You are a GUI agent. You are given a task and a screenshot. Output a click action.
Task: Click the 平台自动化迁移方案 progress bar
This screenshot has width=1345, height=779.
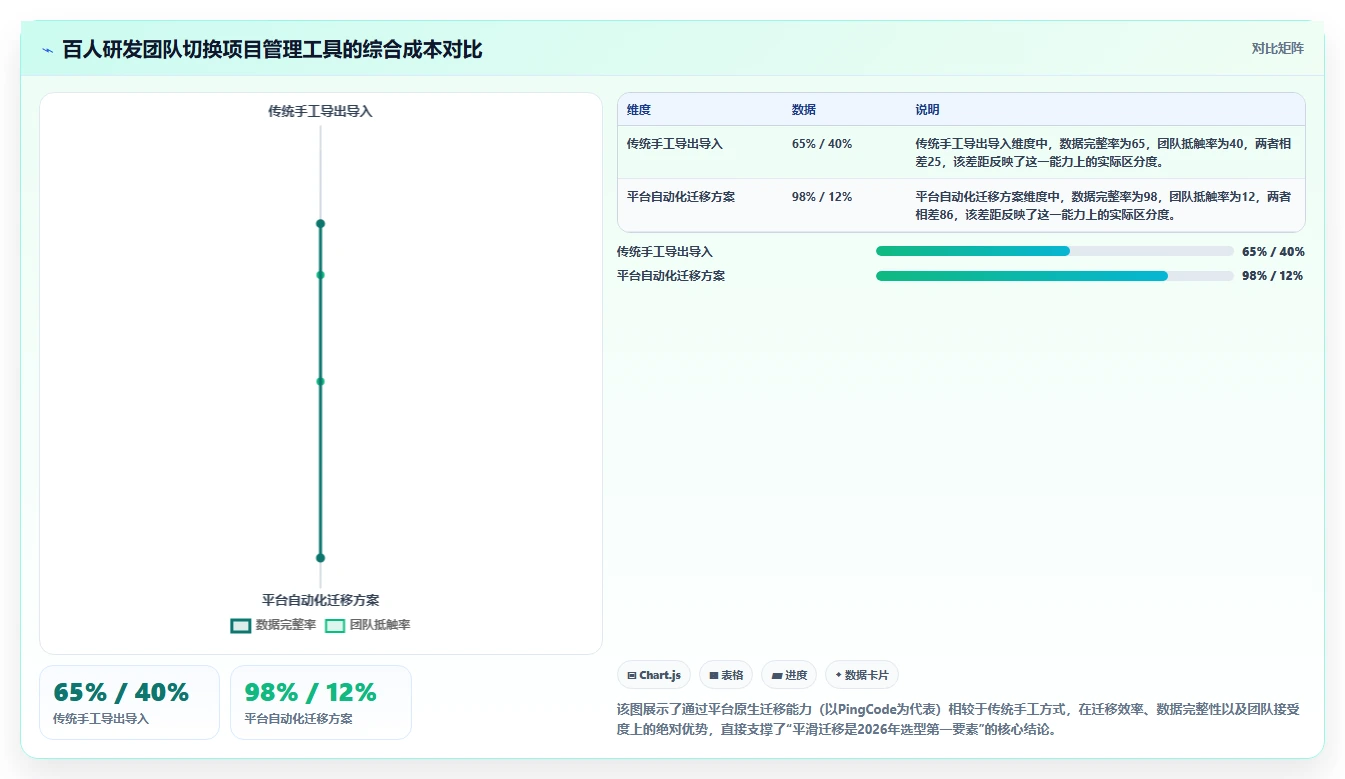(x=1055, y=276)
